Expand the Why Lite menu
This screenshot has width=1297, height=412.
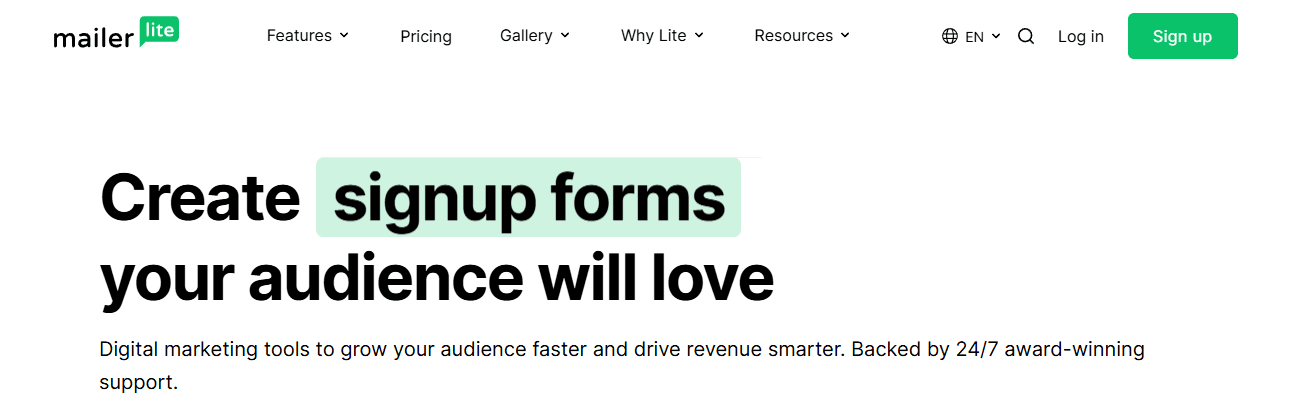pyautogui.click(x=663, y=36)
